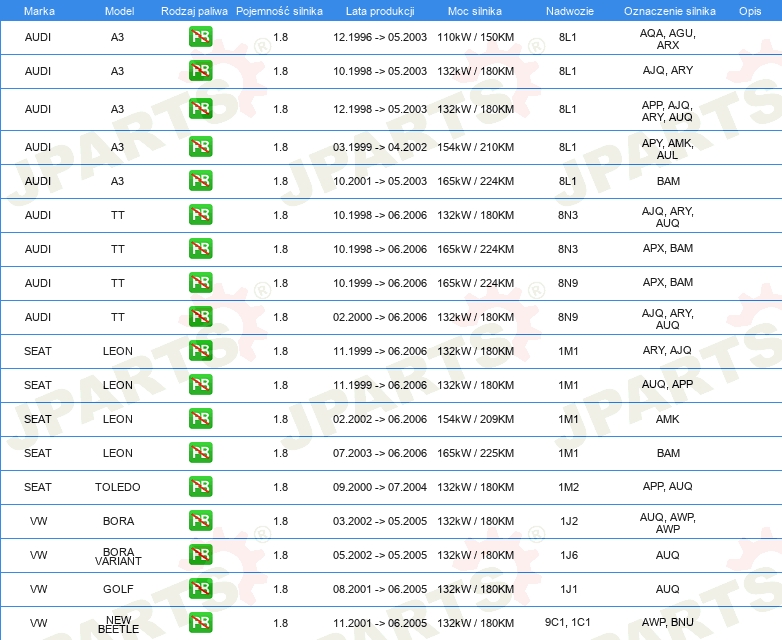Screen dimensions: 782x640
Task: Click the date range 11.2001 -> 06.2005
Action: [x=380, y=623]
